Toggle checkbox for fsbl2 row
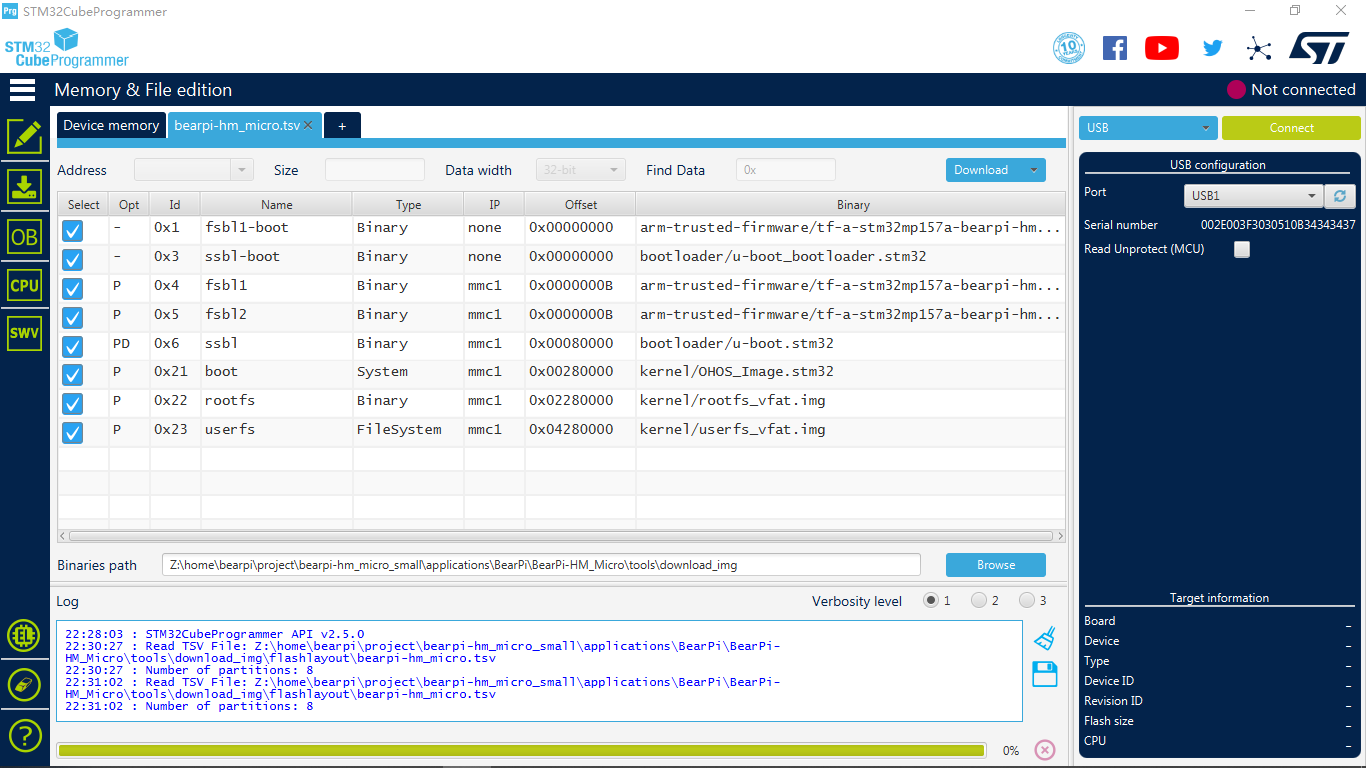Image resolution: width=1366 pixels, height=768 pixels. (73, 317)
